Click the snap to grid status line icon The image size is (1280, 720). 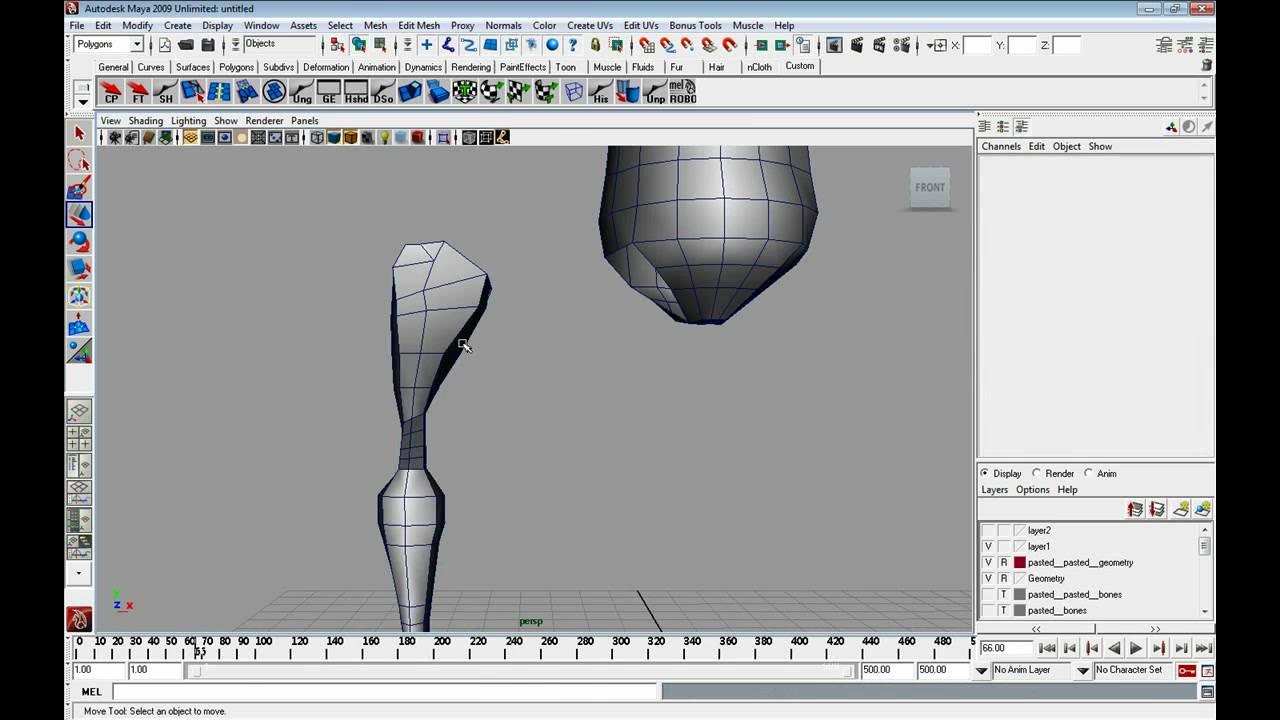(646, 45)
